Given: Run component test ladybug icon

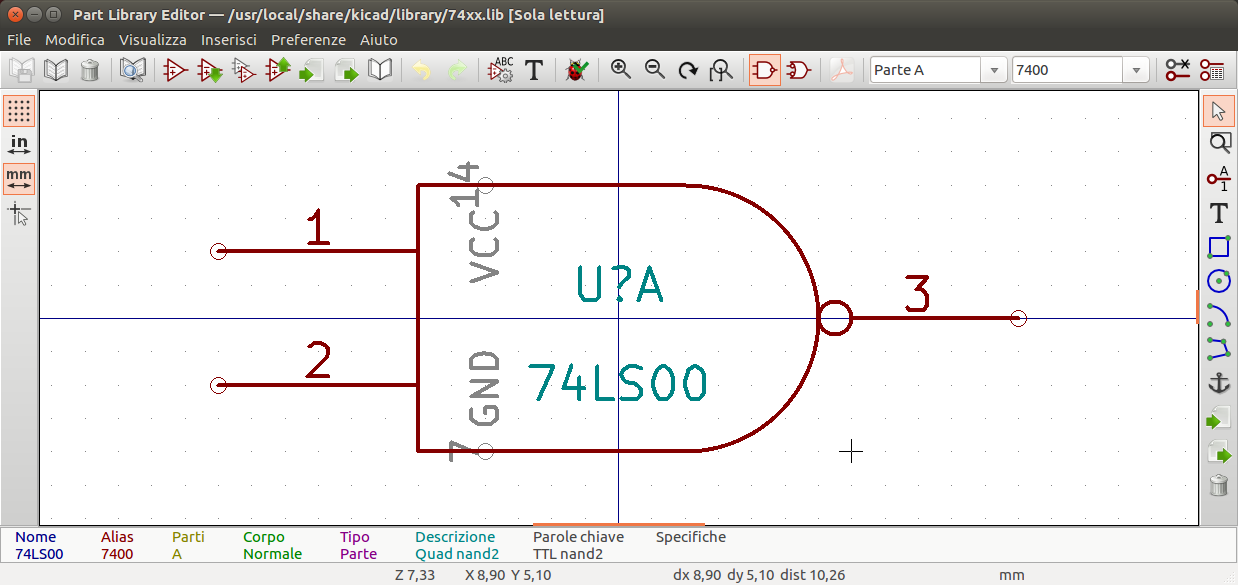Looking at the screenshot, I should click(x=576, y=70).
